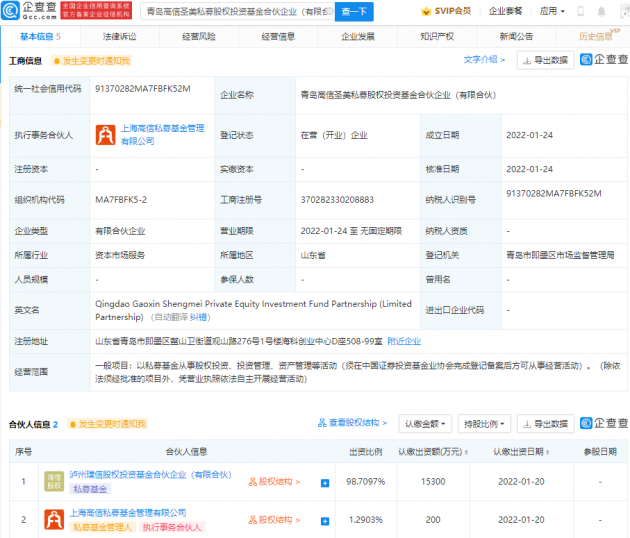
Task: Click the bell icon beside 工商信息
Action: tap(56, 60)
